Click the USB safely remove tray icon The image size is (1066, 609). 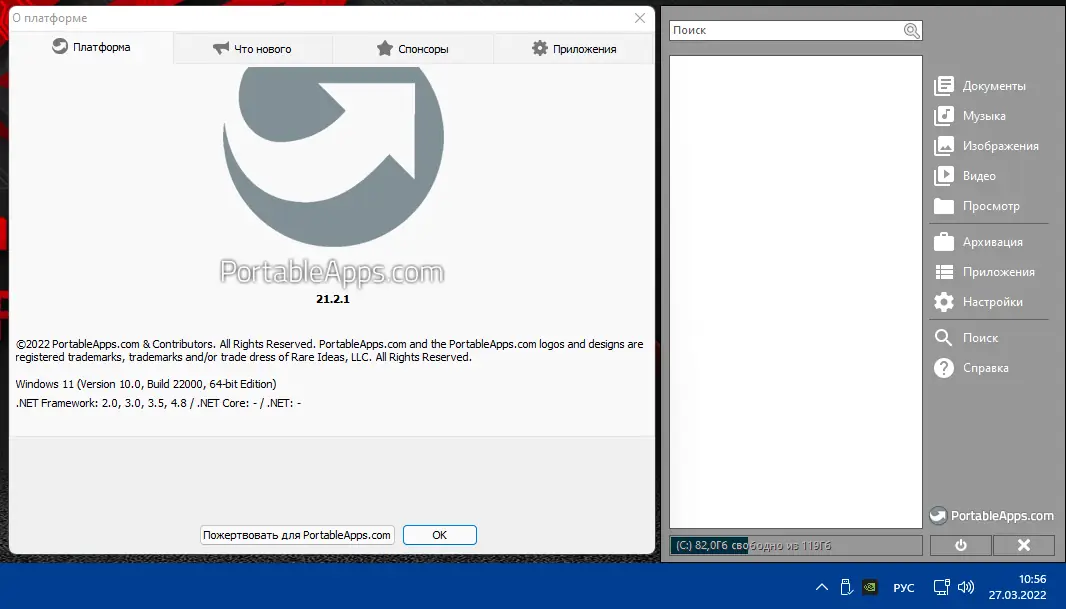coord(846,587)
